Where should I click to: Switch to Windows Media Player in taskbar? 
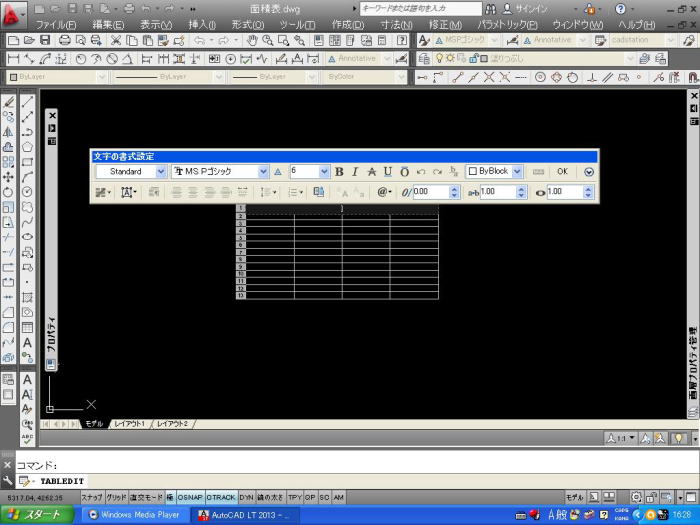coord(134,515)
